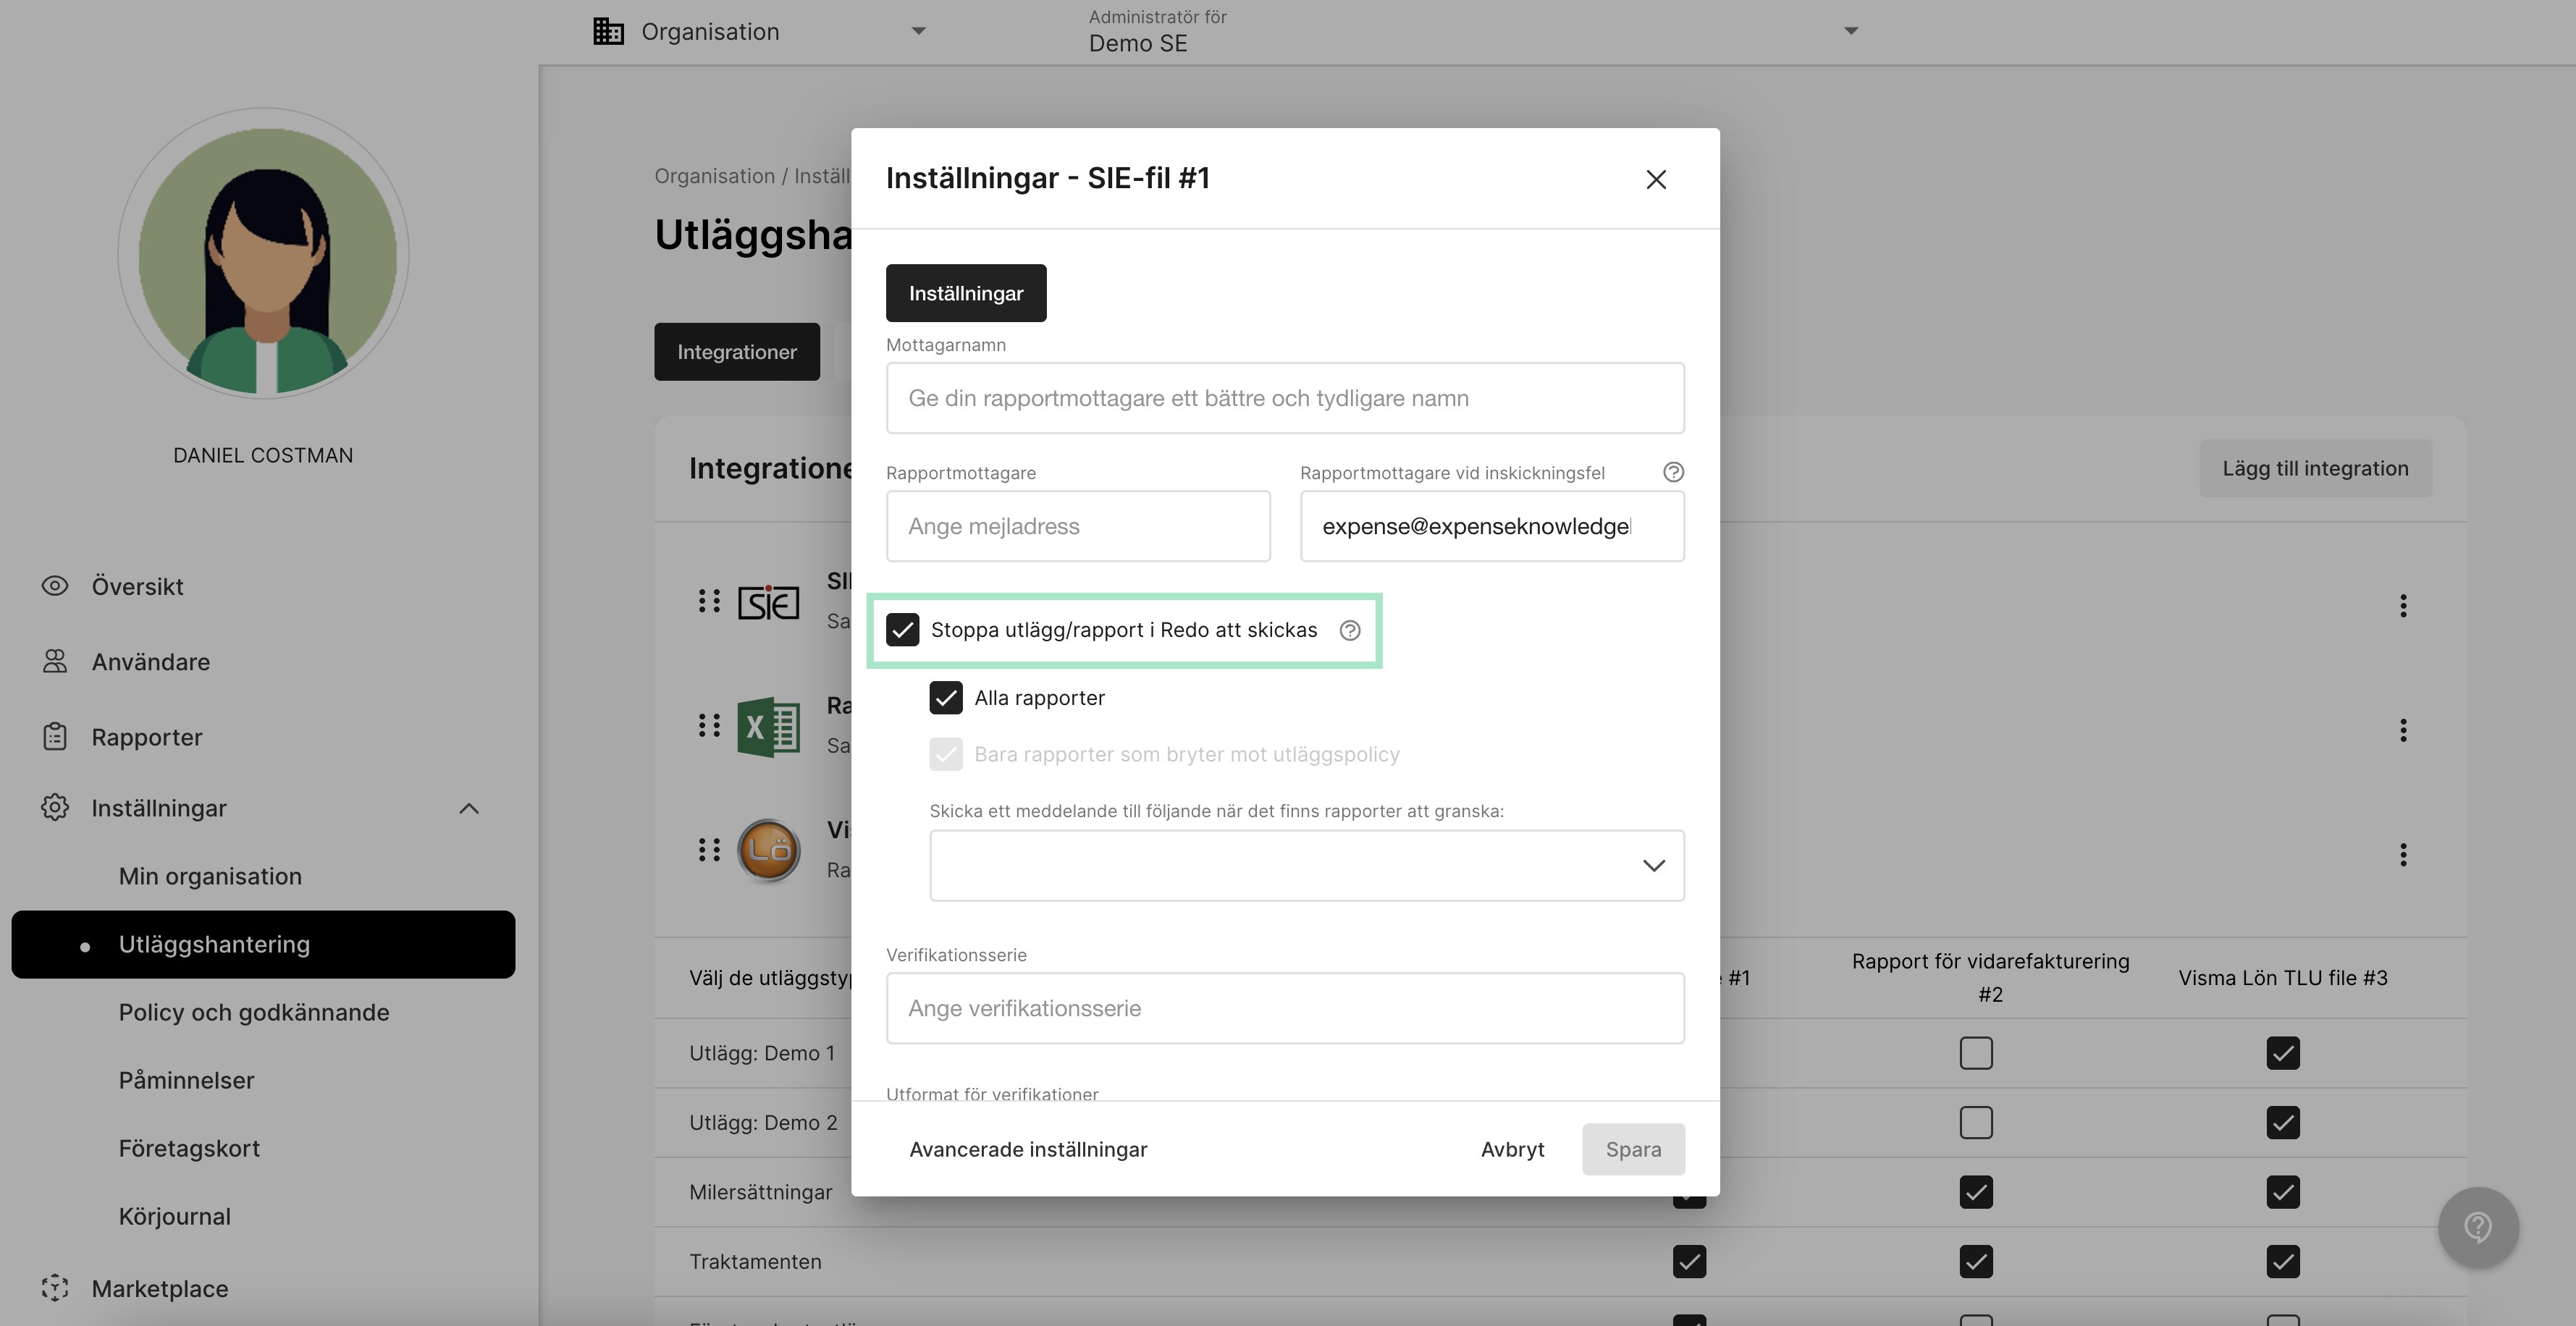Screen dimensions: 2576x1326
Task: Click drag handle of SIE integration row
Action: tap(709, 601)
